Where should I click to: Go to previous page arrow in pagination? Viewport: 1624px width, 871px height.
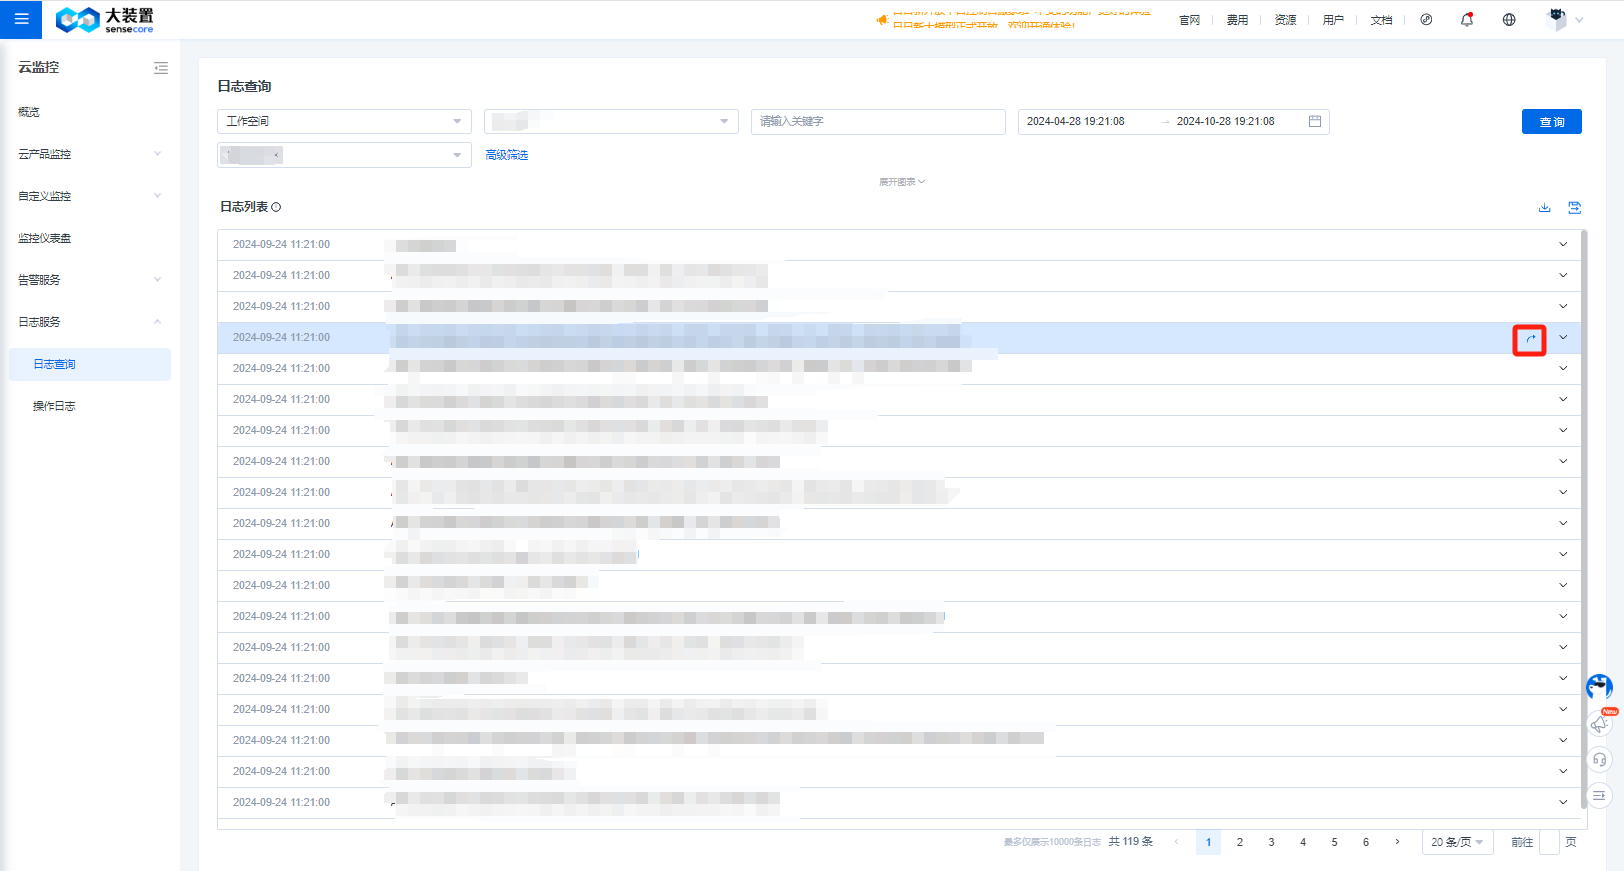tap(1176, 842)
